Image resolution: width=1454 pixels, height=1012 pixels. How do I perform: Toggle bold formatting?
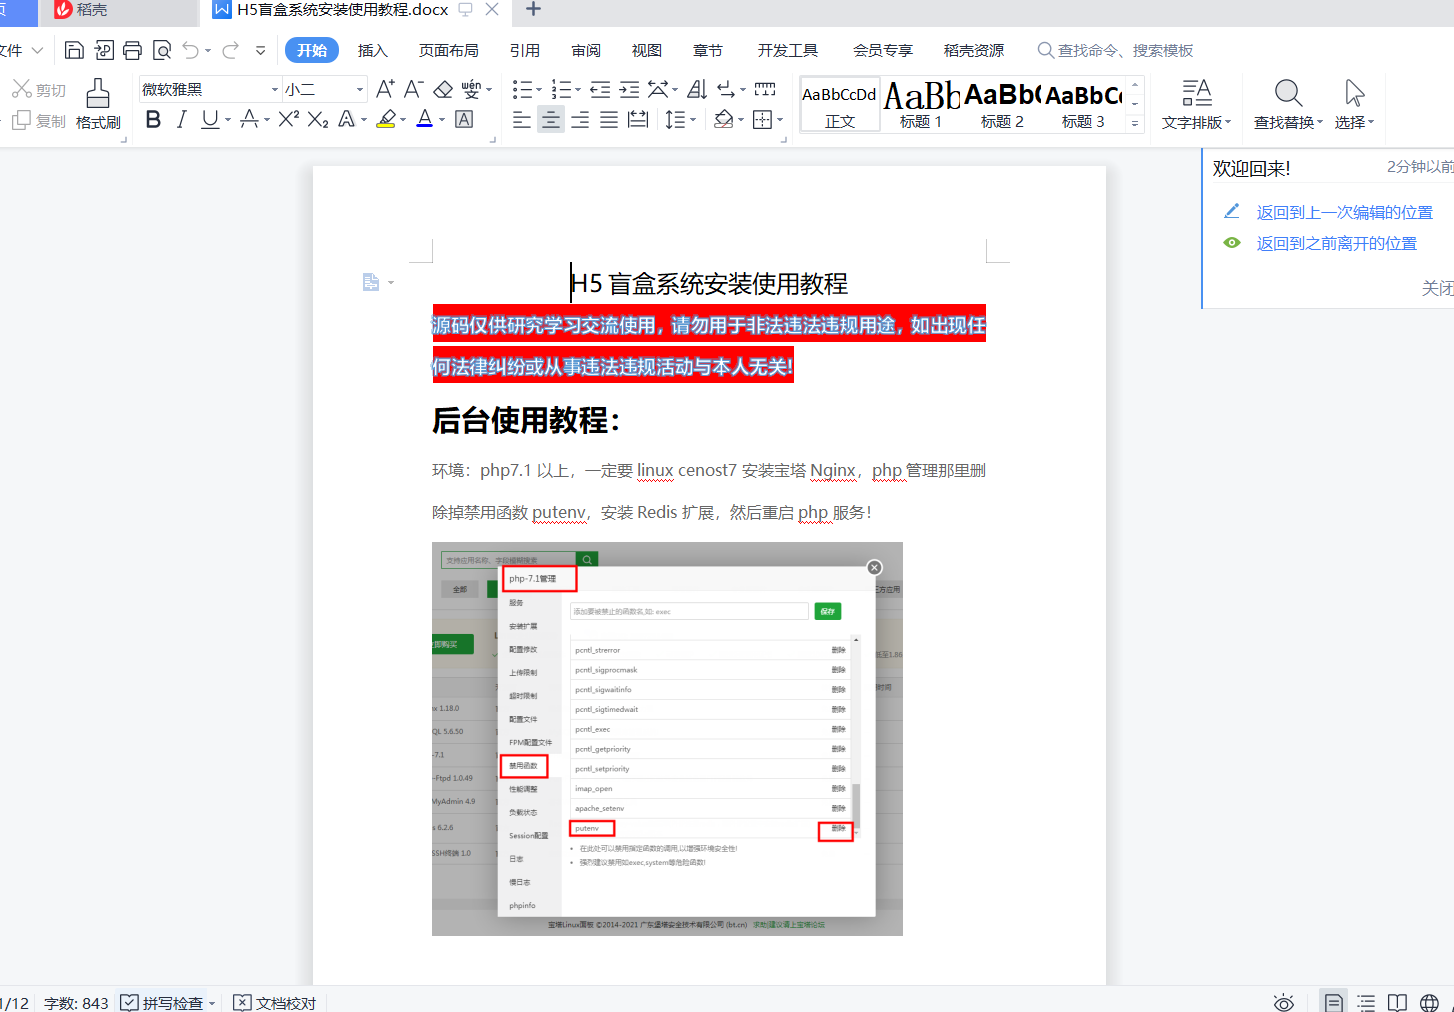[152, 119]
